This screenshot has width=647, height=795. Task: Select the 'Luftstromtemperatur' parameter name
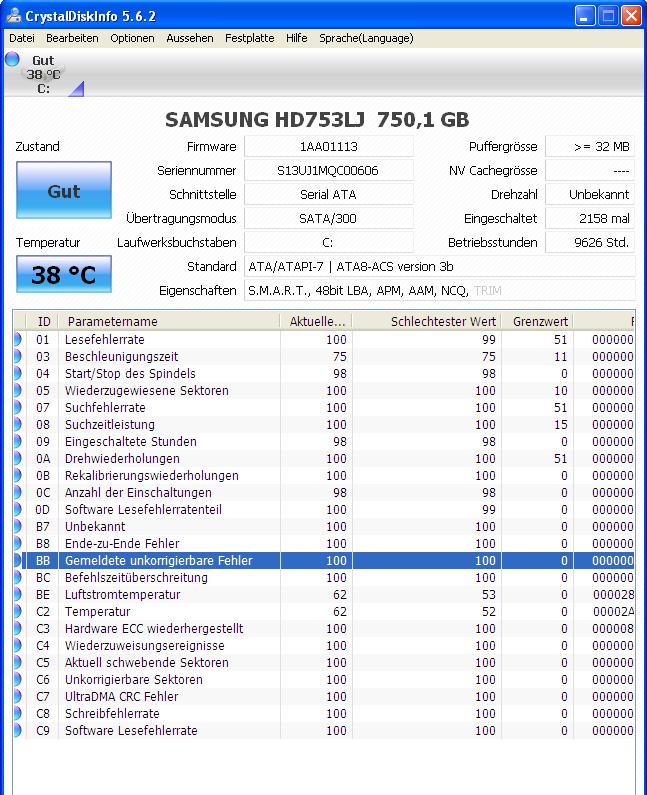coord(122,594)
